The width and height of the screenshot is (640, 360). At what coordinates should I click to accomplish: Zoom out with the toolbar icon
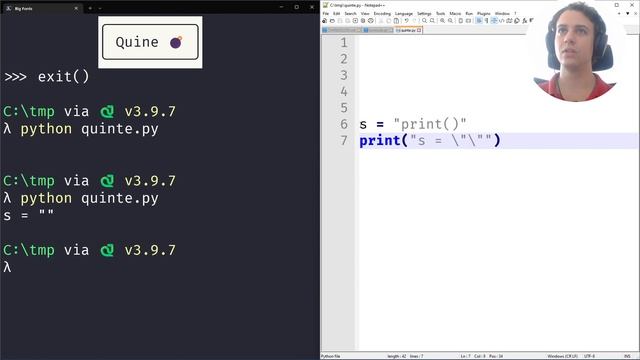tap(451, 21)
